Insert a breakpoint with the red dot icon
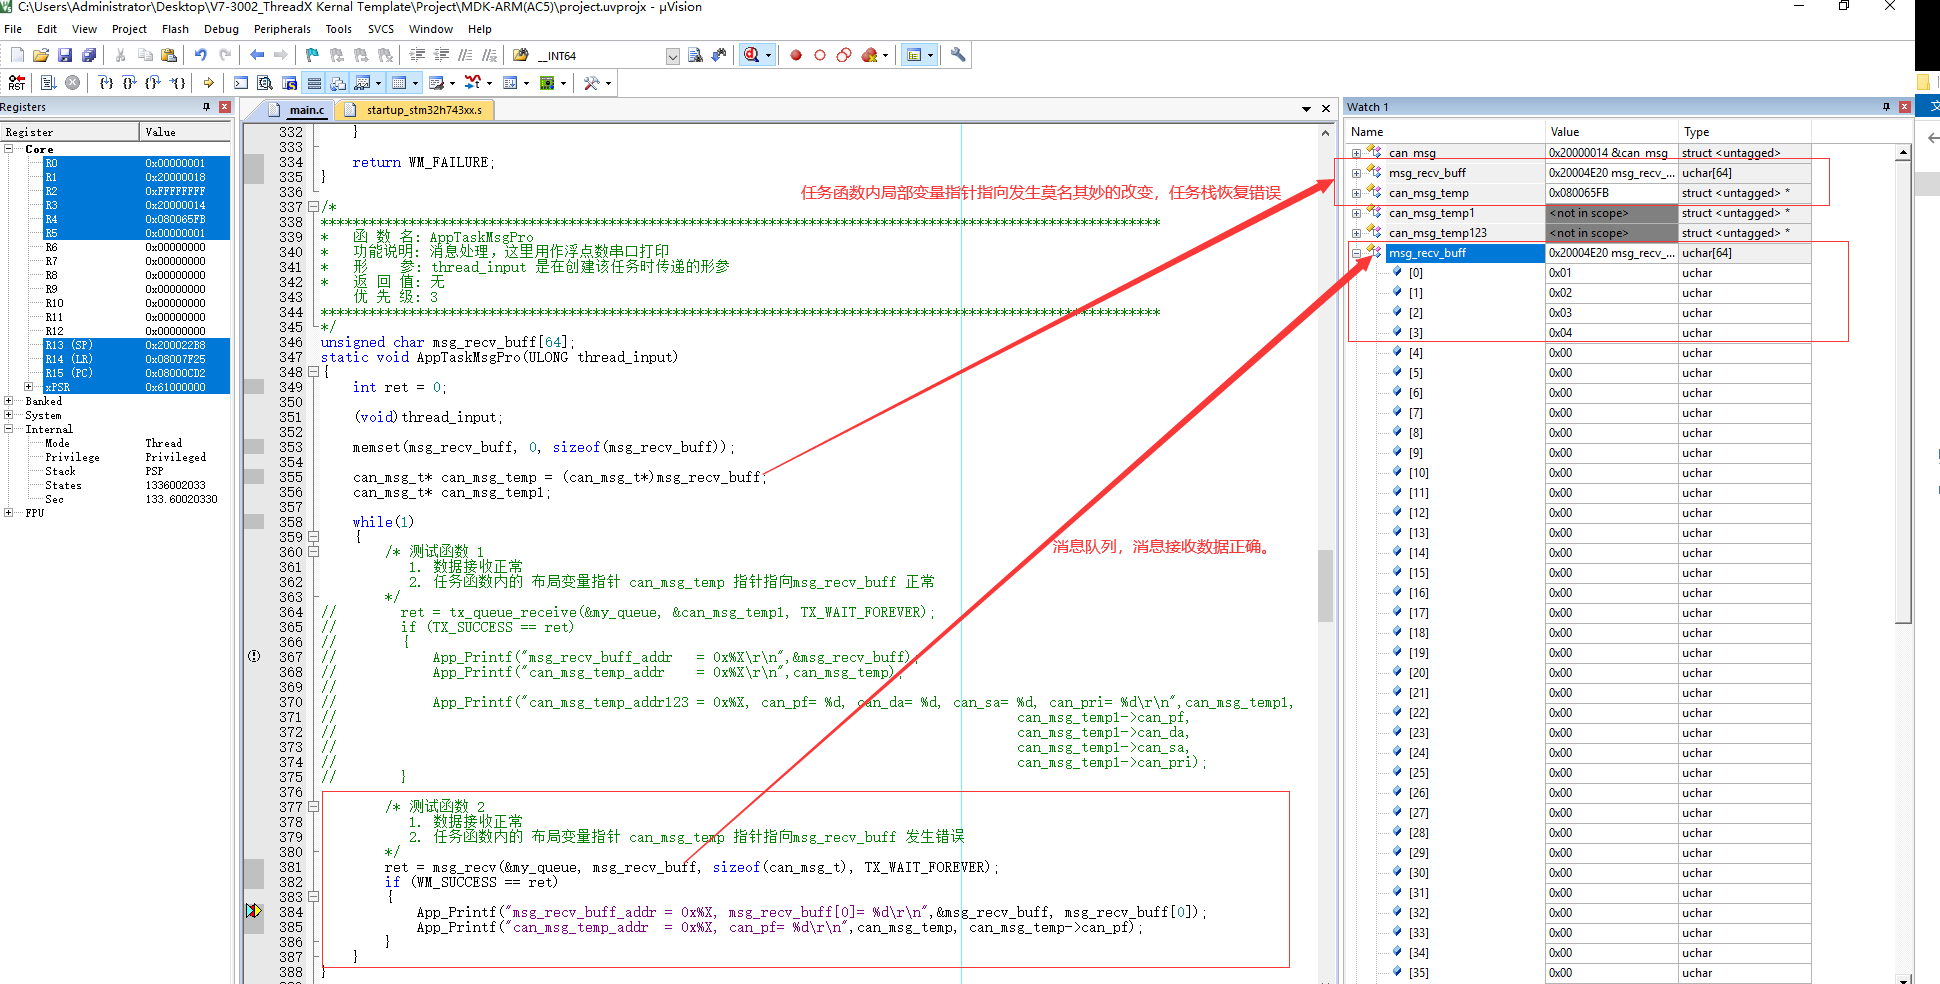 [796, 56]
